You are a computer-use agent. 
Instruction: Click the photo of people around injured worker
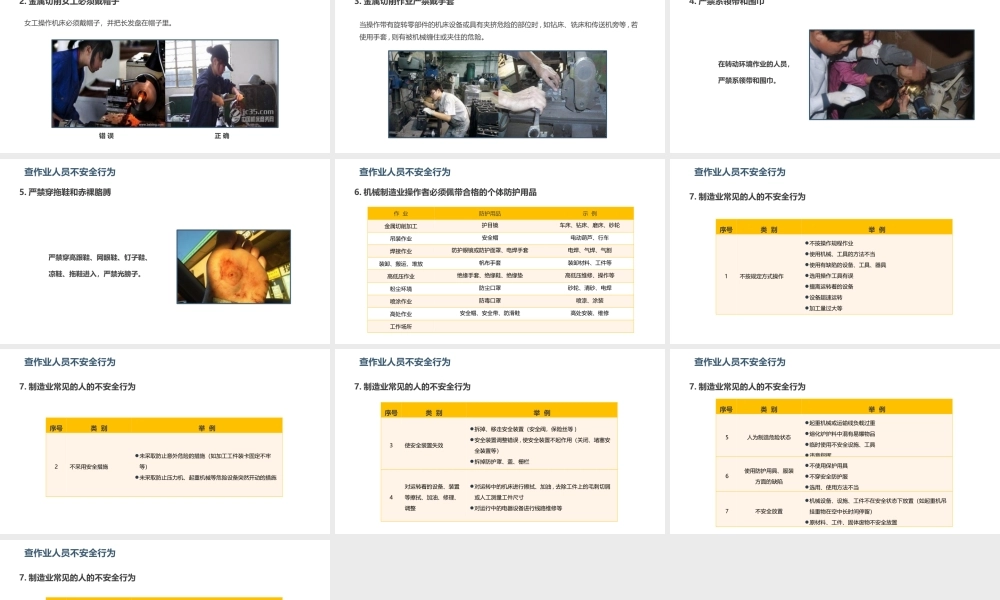coord(892,75)
